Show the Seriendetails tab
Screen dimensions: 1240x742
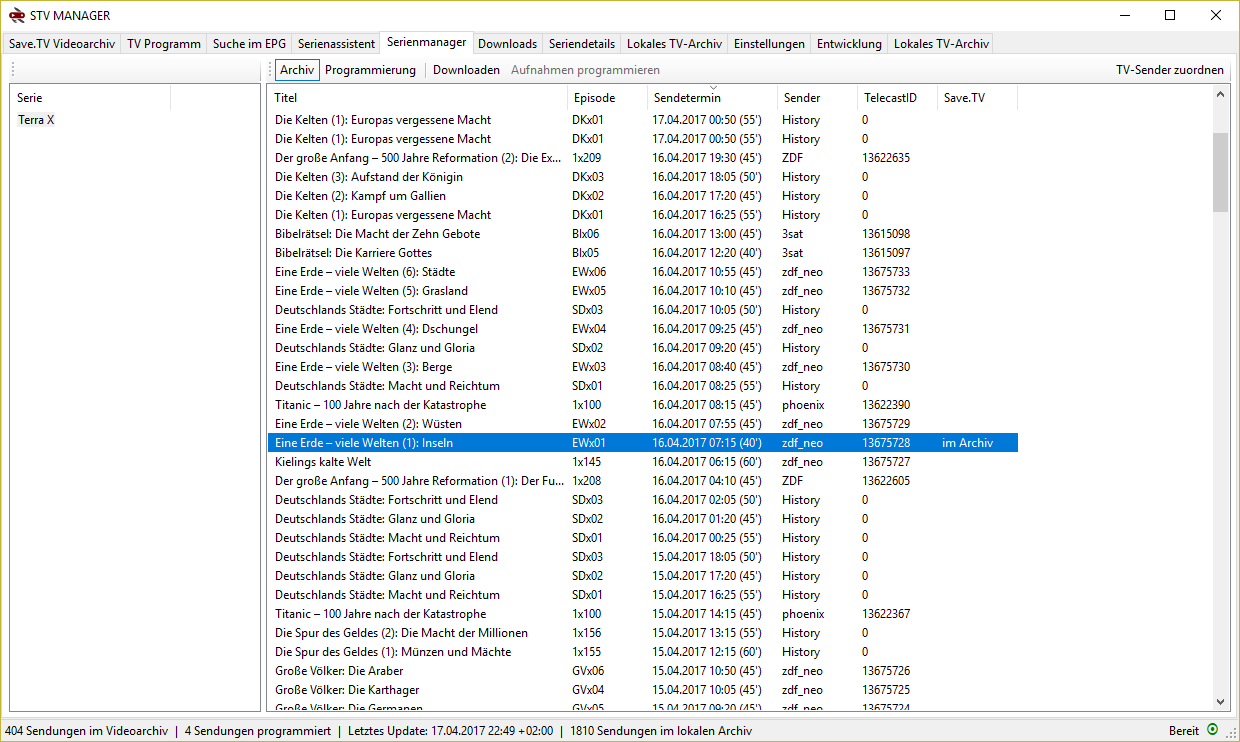coord(582,44)
